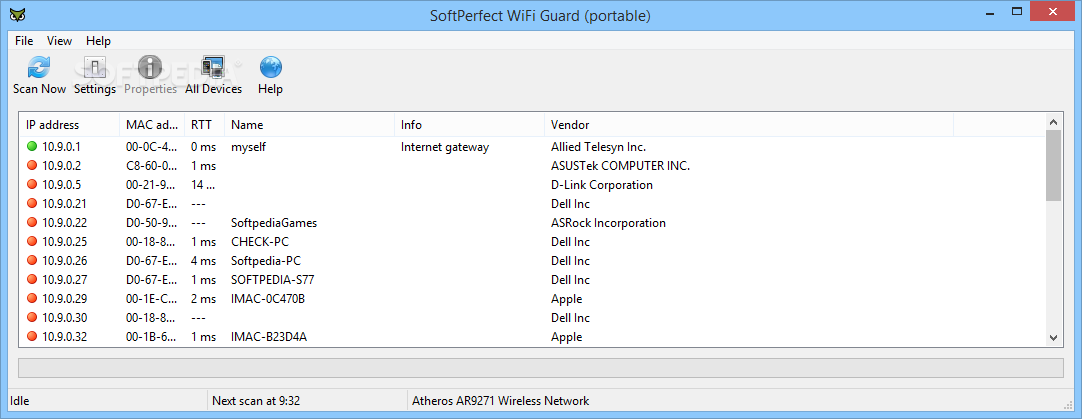This screenshot has width=1082, height=419.
Task: Click the red status dot for 10.9.0.25
Action: point(32,242)
